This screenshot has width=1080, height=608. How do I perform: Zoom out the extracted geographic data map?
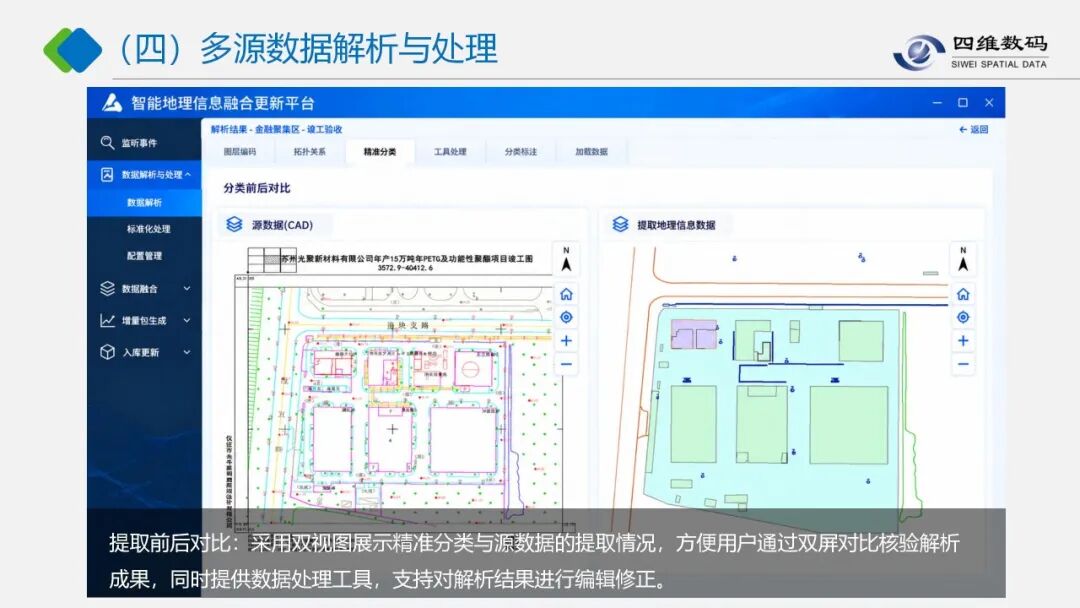[x=963, y=364]
